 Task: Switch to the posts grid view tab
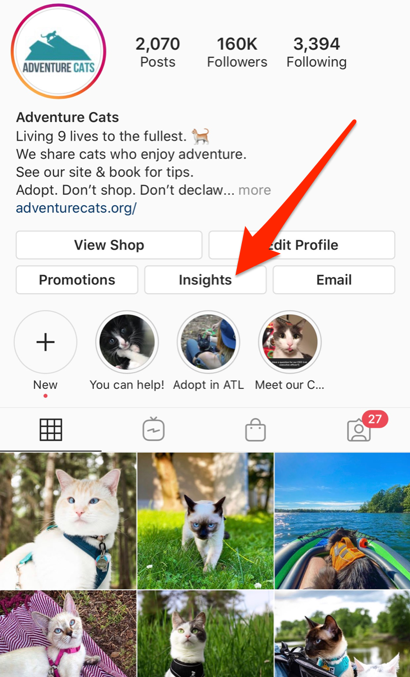(51, 430)
